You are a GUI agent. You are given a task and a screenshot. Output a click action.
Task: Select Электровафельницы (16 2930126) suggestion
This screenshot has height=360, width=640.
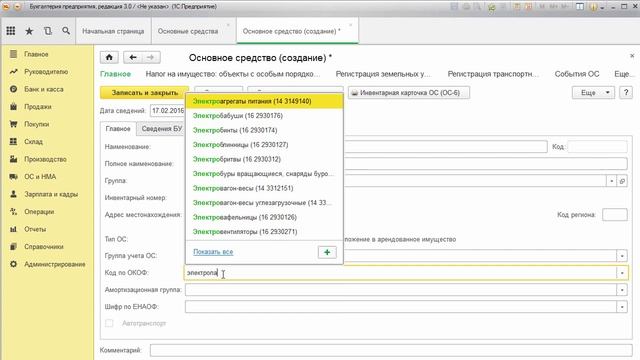[264, 217]
